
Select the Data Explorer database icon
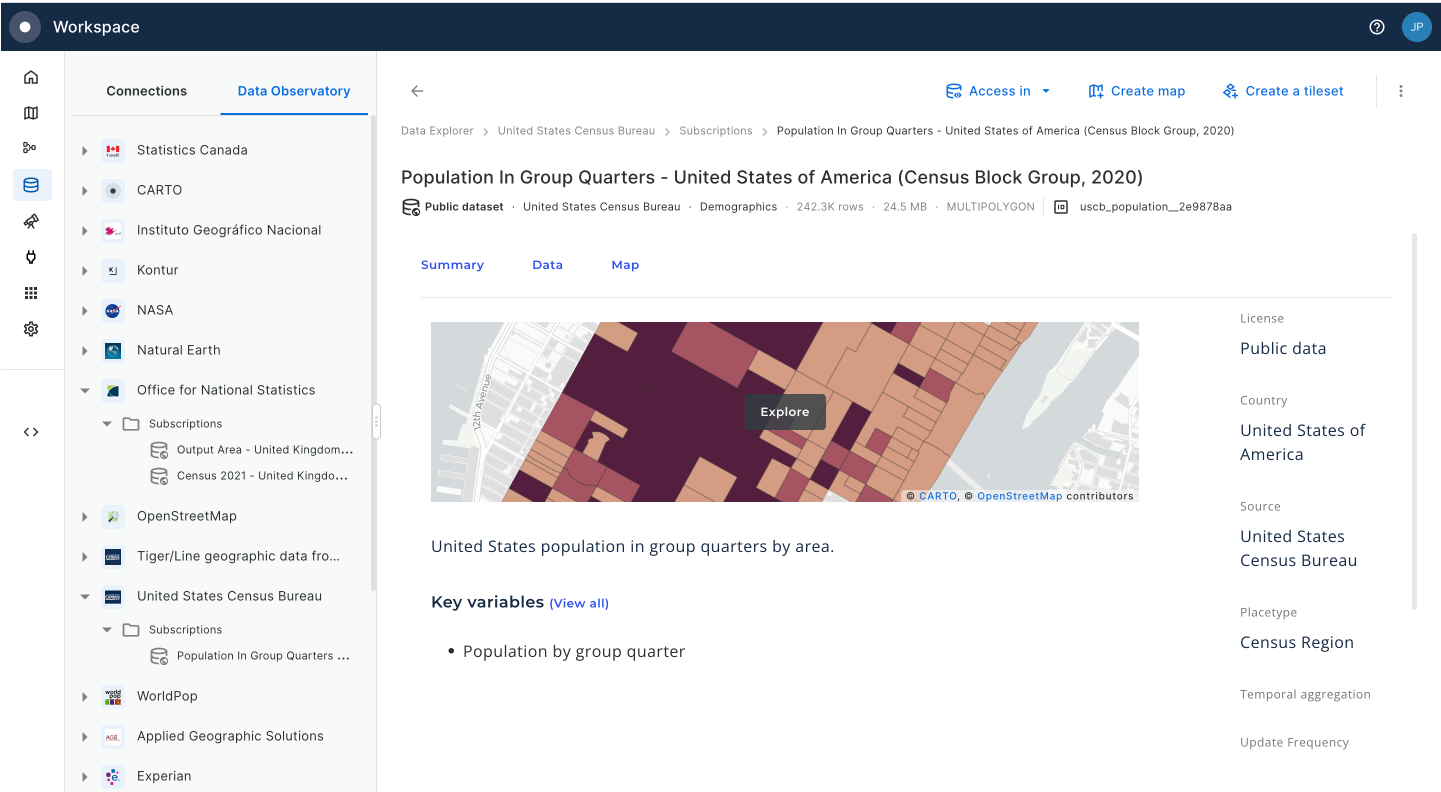[x=31, y=185]
